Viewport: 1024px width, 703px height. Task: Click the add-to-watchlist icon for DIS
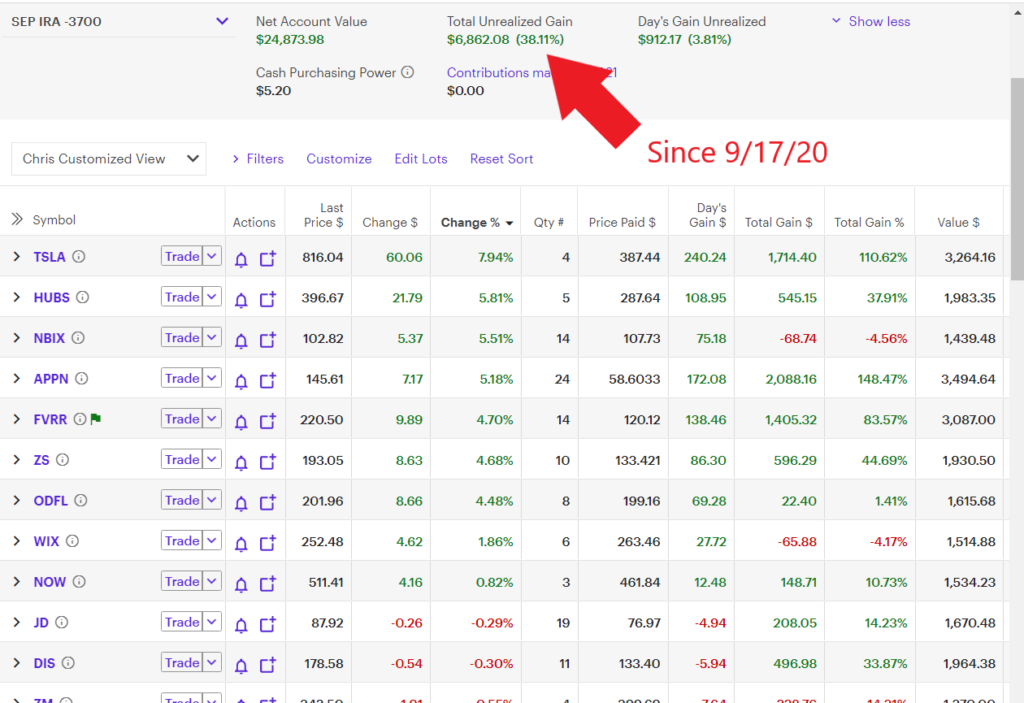(267, 664)
